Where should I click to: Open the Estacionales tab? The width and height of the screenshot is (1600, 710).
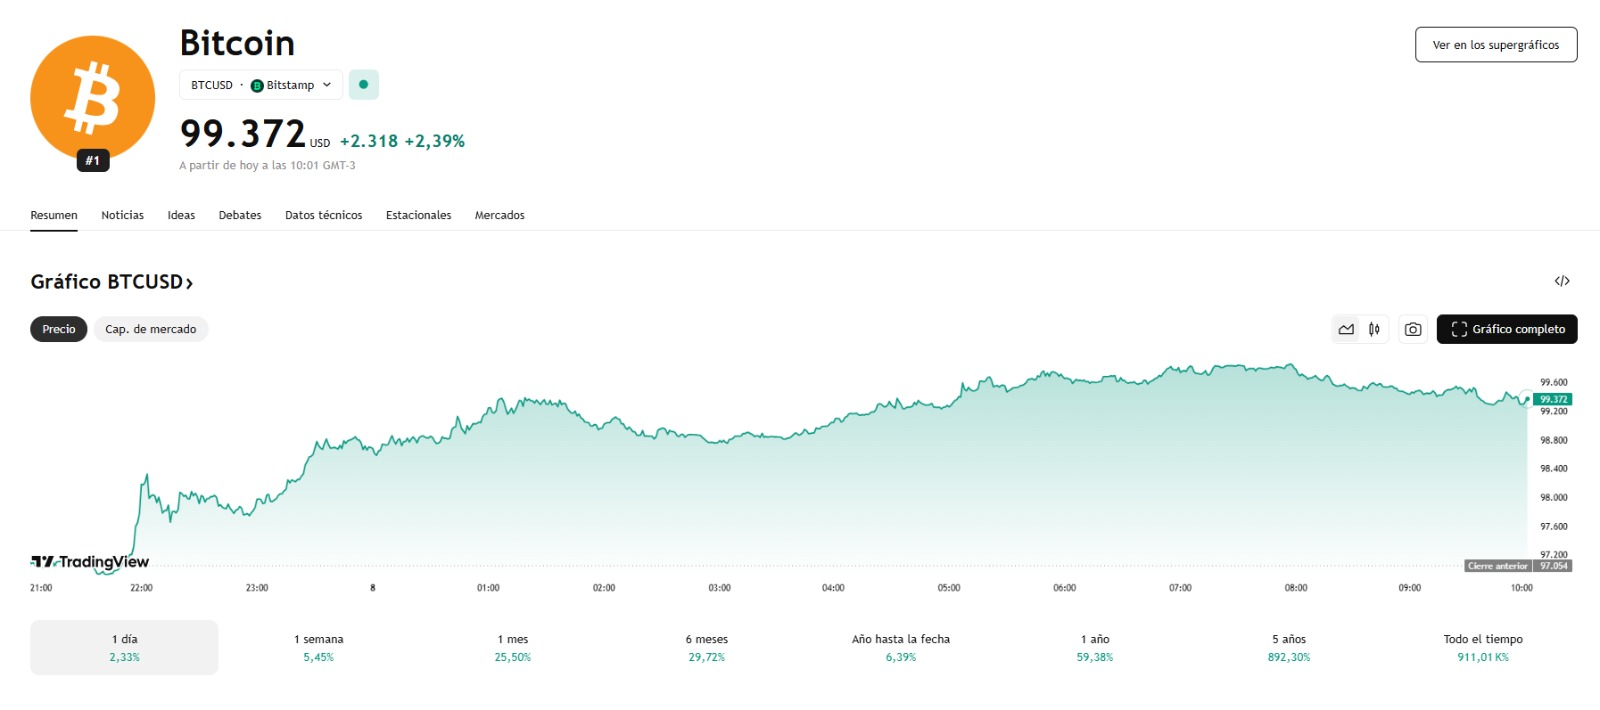click(x=418, y=215)
